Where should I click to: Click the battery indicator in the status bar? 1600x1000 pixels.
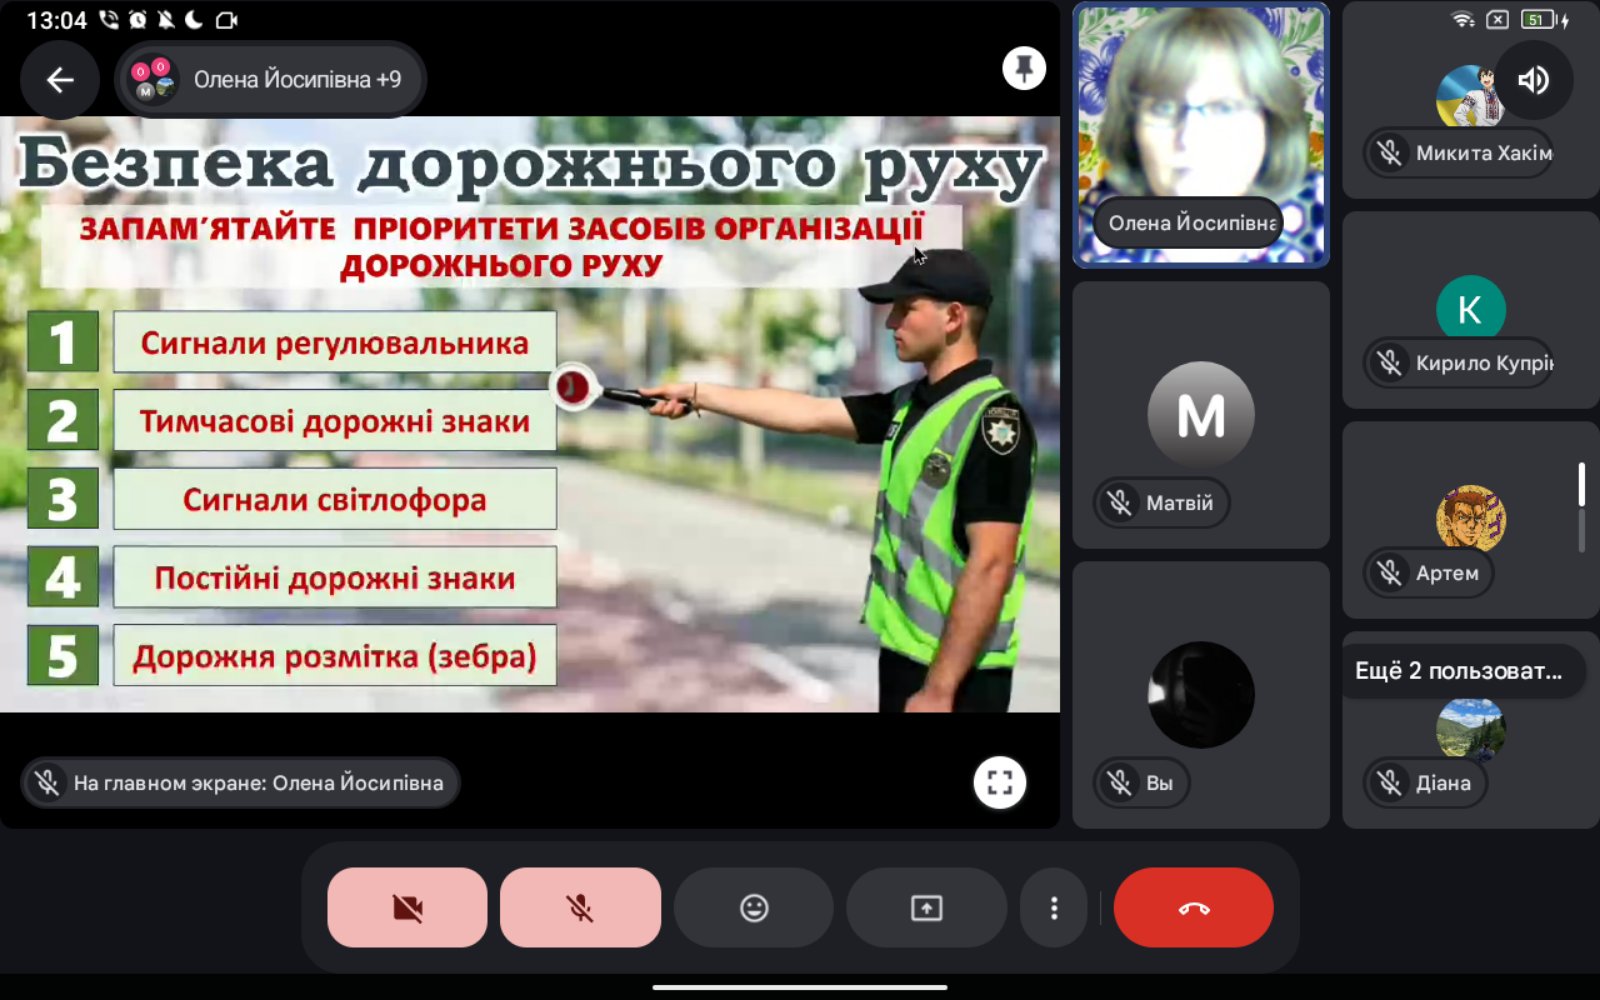1545,20
